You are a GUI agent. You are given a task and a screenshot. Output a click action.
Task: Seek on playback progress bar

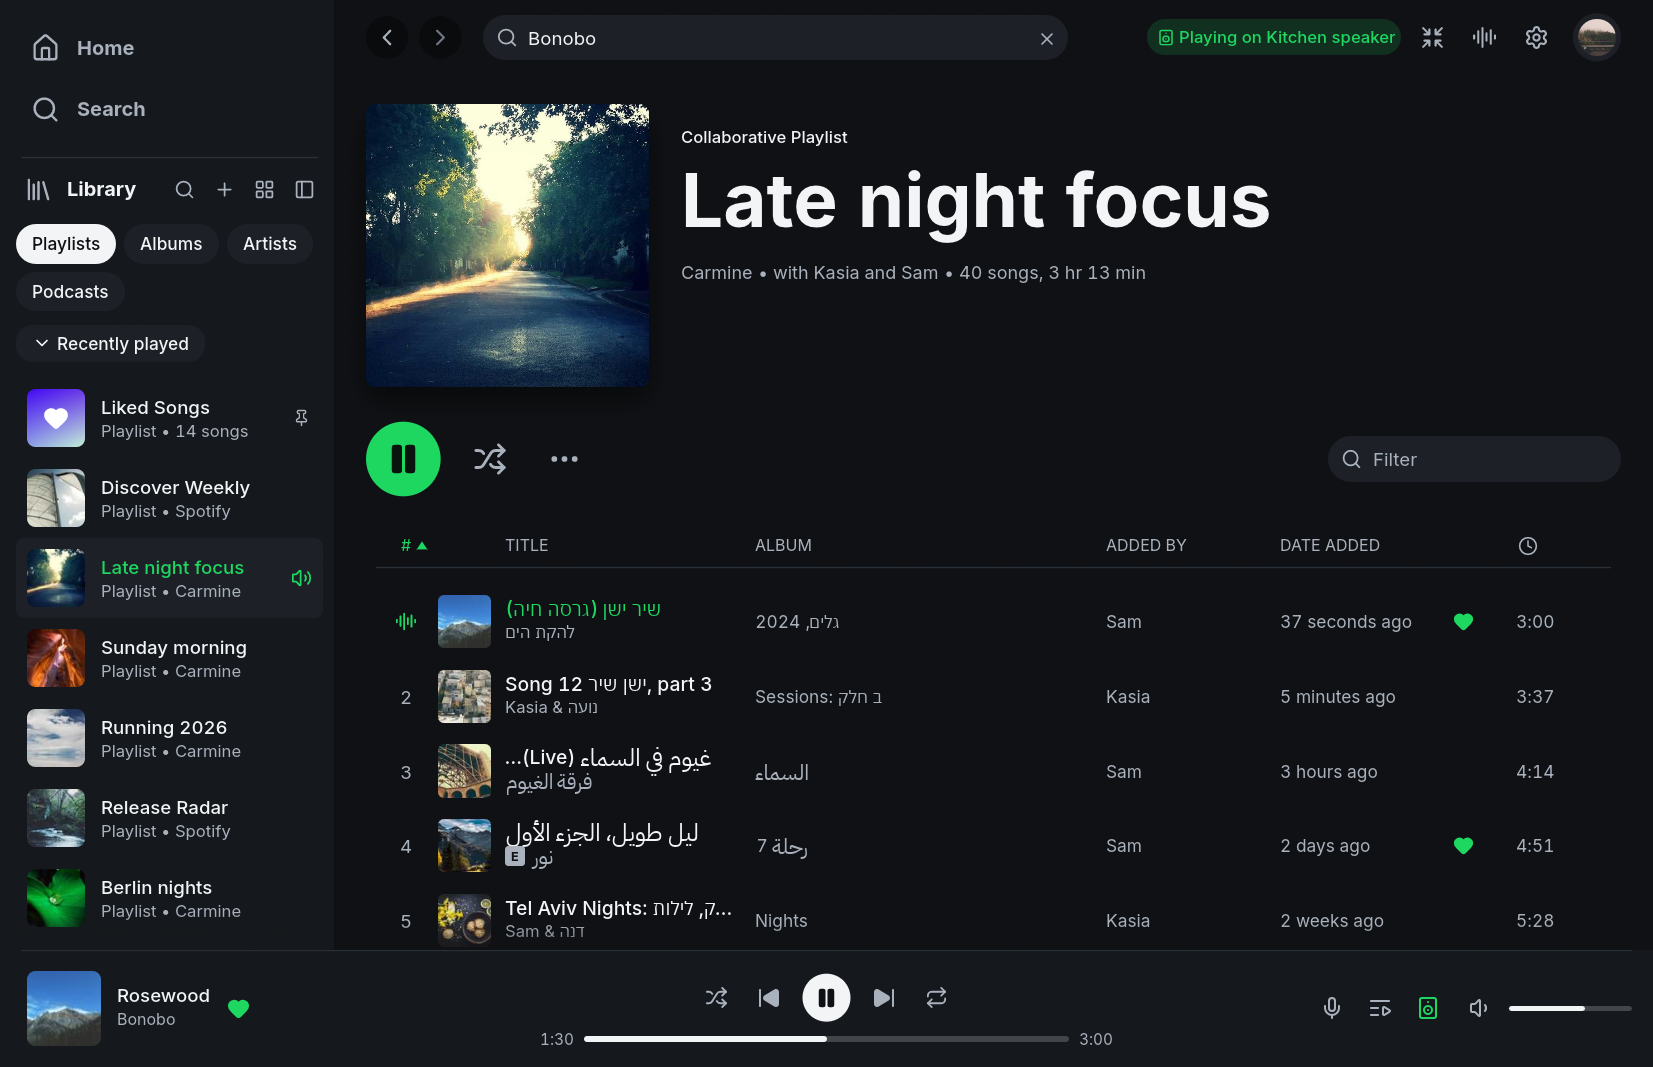click(x=826, y=1039)
